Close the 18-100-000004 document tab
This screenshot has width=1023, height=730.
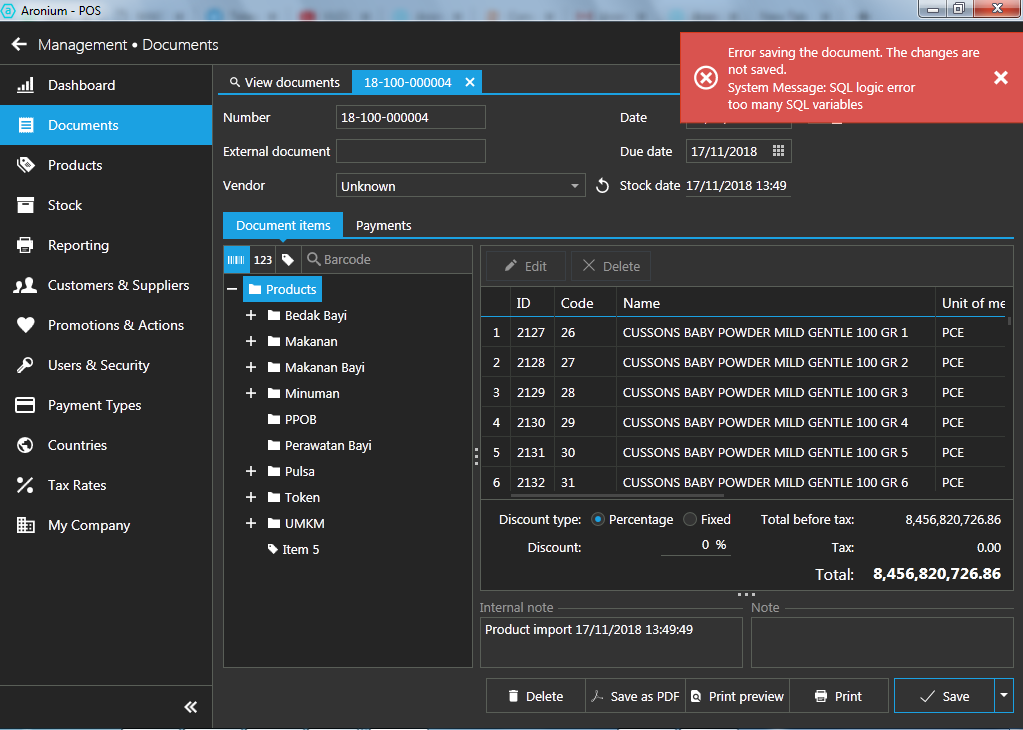click(x=470, y=82)
